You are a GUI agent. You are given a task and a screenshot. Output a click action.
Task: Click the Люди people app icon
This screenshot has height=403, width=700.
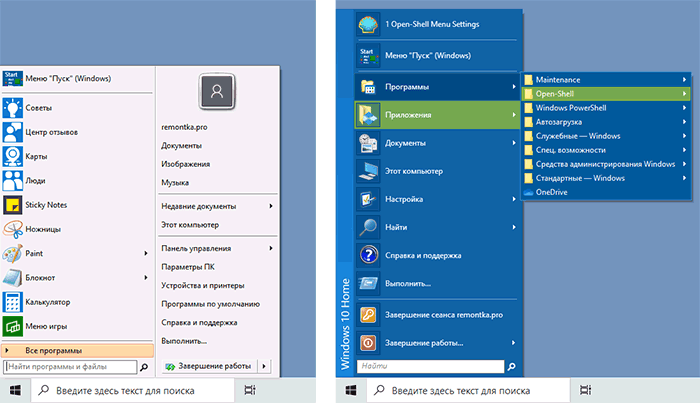13,180
